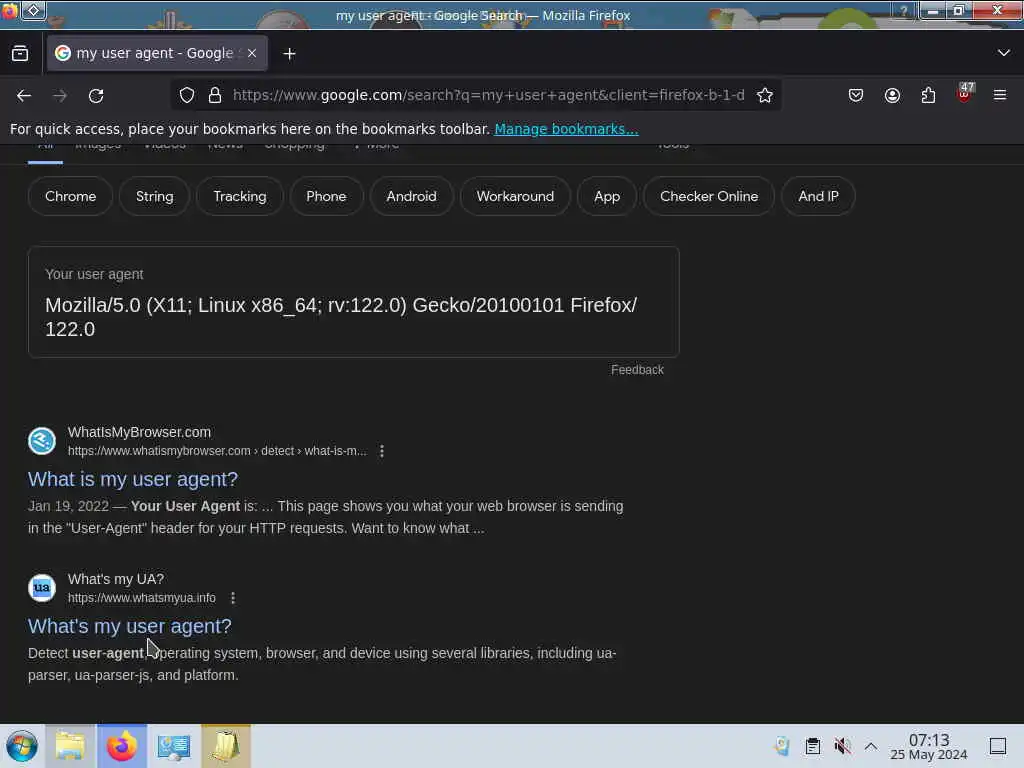Select the And IP filter chip
1024x768 pixels.
[x=818, y=196]
